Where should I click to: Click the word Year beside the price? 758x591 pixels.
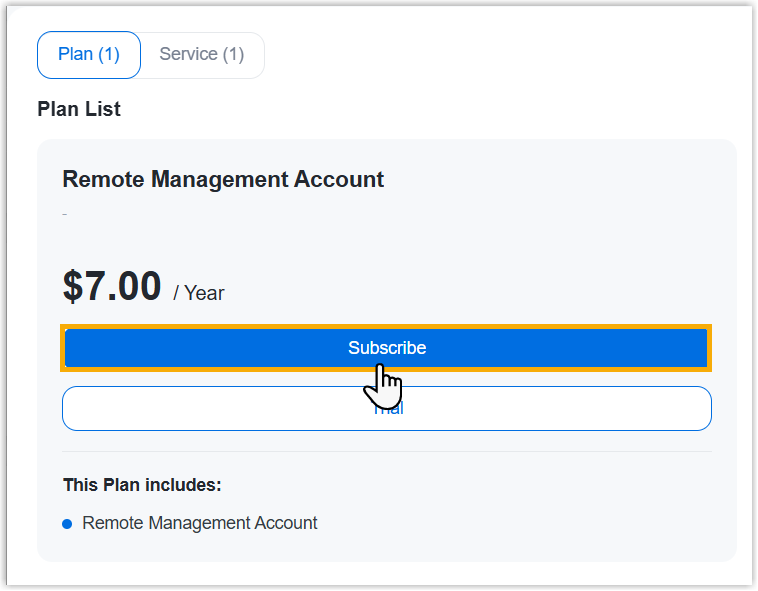(205, 294)
